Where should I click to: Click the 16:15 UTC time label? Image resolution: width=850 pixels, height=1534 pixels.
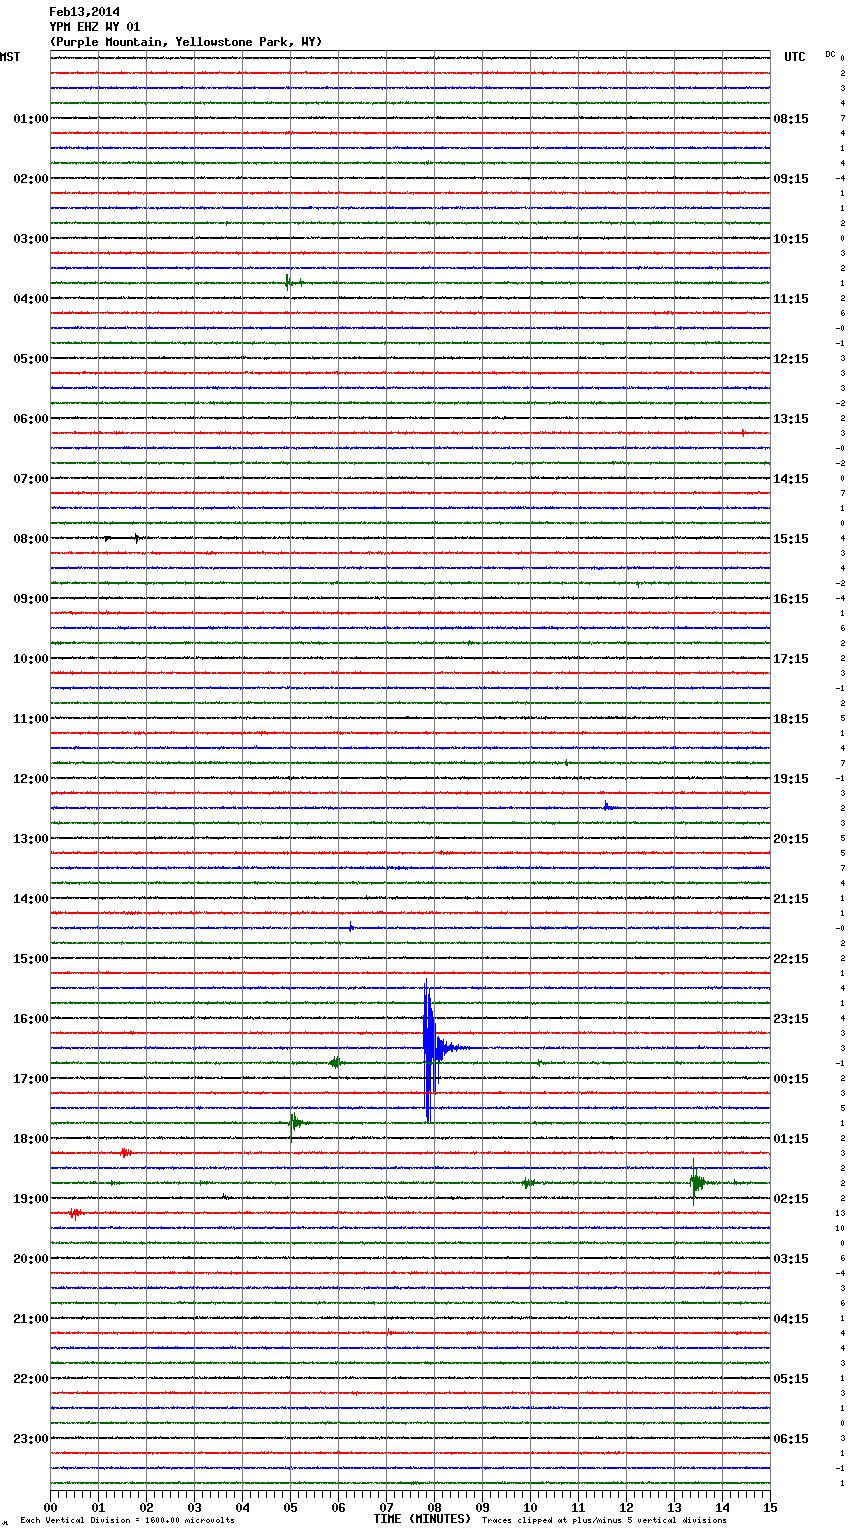(791, 599)
